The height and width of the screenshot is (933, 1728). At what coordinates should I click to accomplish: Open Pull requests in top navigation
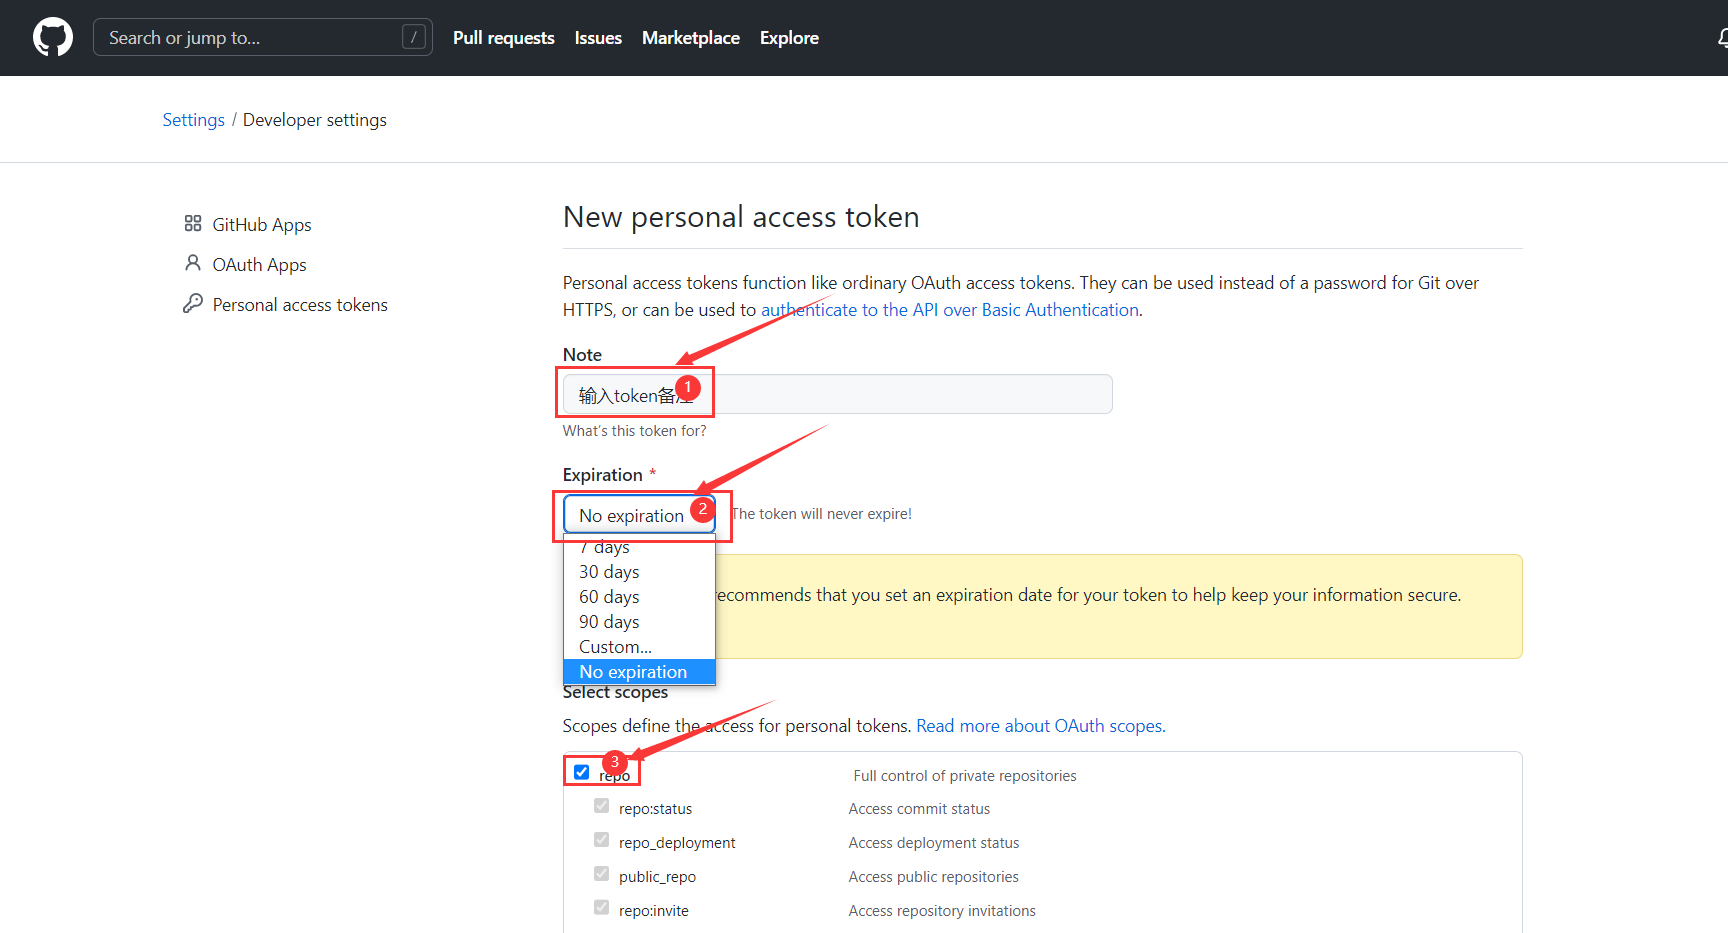tap(503, 38)
